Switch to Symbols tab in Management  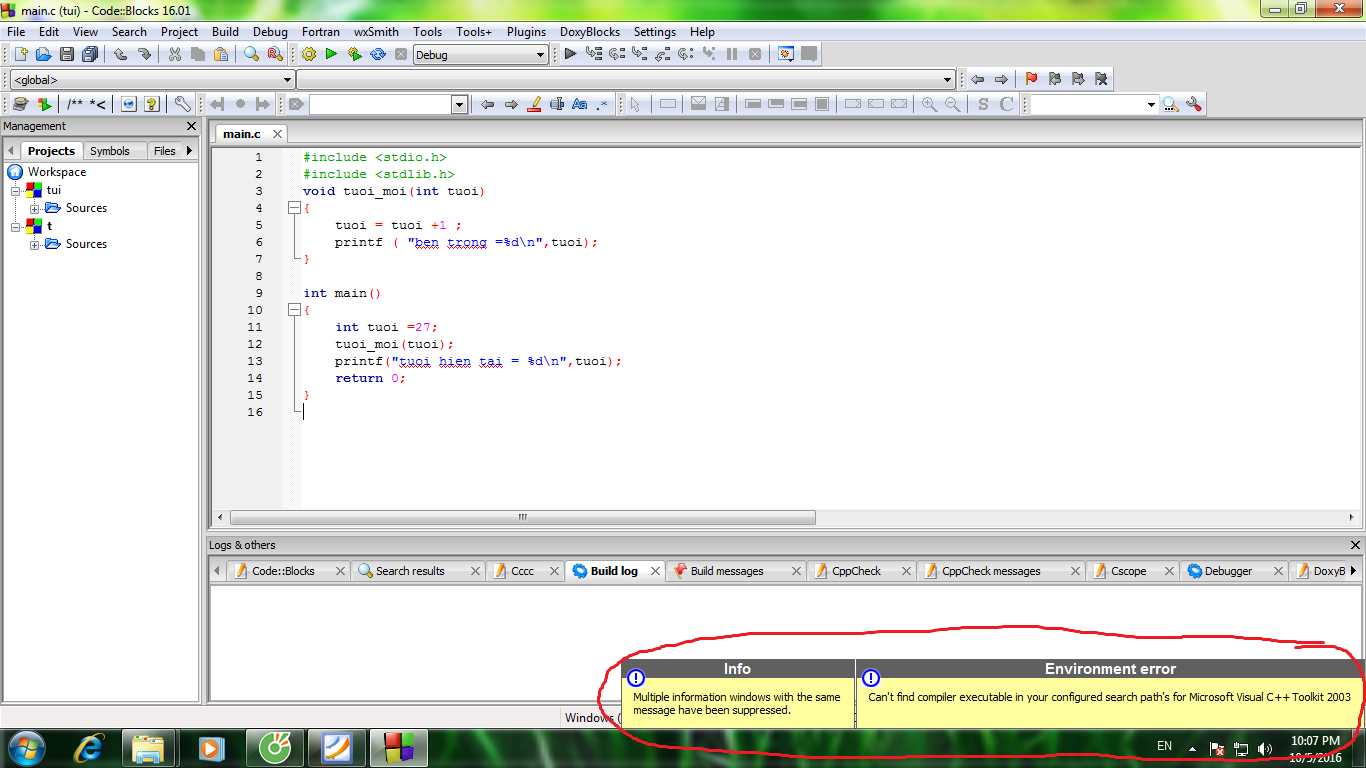pyautogui.click(x=109, y=151)
